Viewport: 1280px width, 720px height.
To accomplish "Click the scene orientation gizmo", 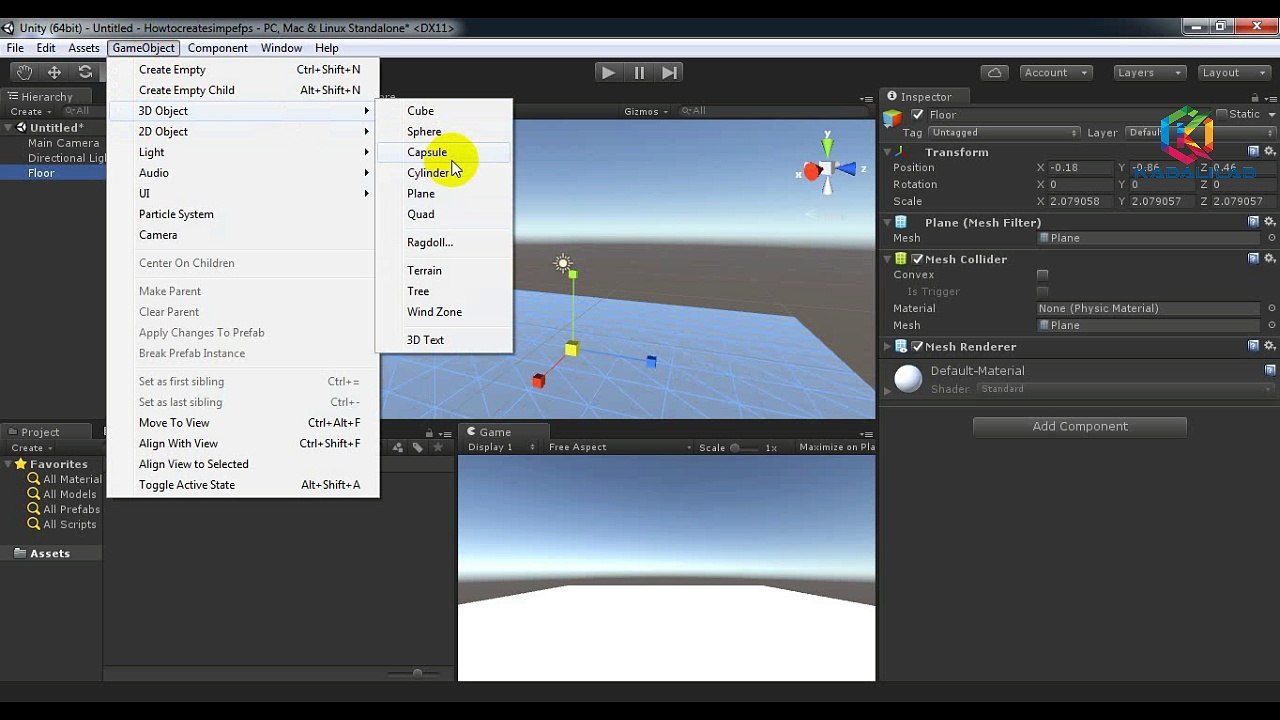I will coord(827,170).
